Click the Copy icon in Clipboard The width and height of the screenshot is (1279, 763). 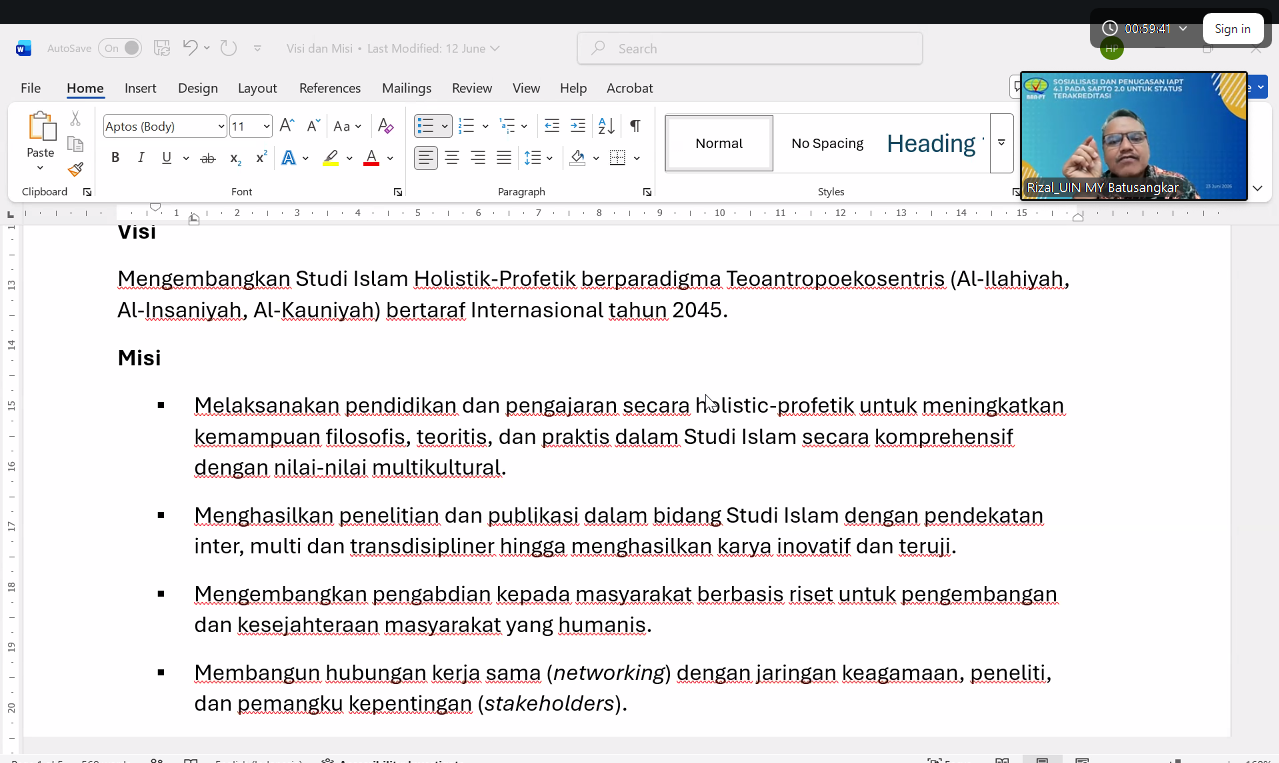pos(75,144)
